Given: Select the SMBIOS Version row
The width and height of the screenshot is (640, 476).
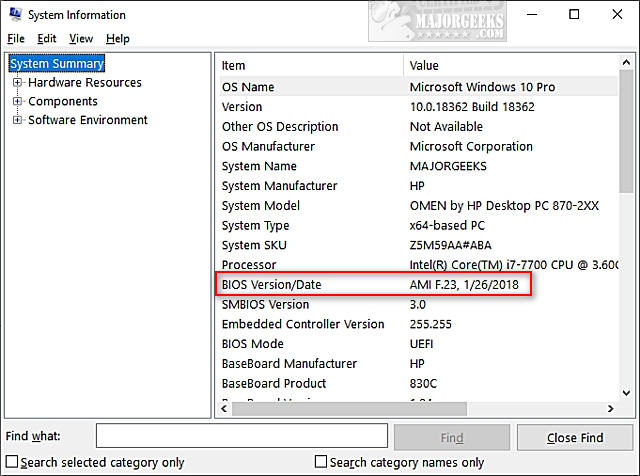Looking at the screenshot, I should (419, 305).
